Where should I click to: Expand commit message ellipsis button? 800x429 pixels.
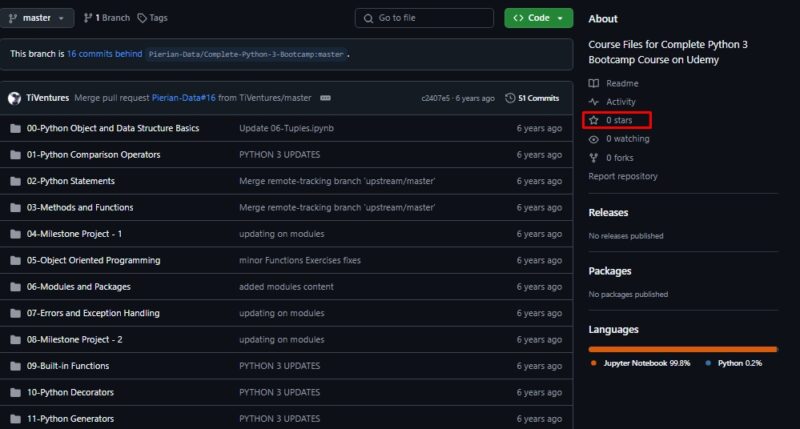pos(325,98)
